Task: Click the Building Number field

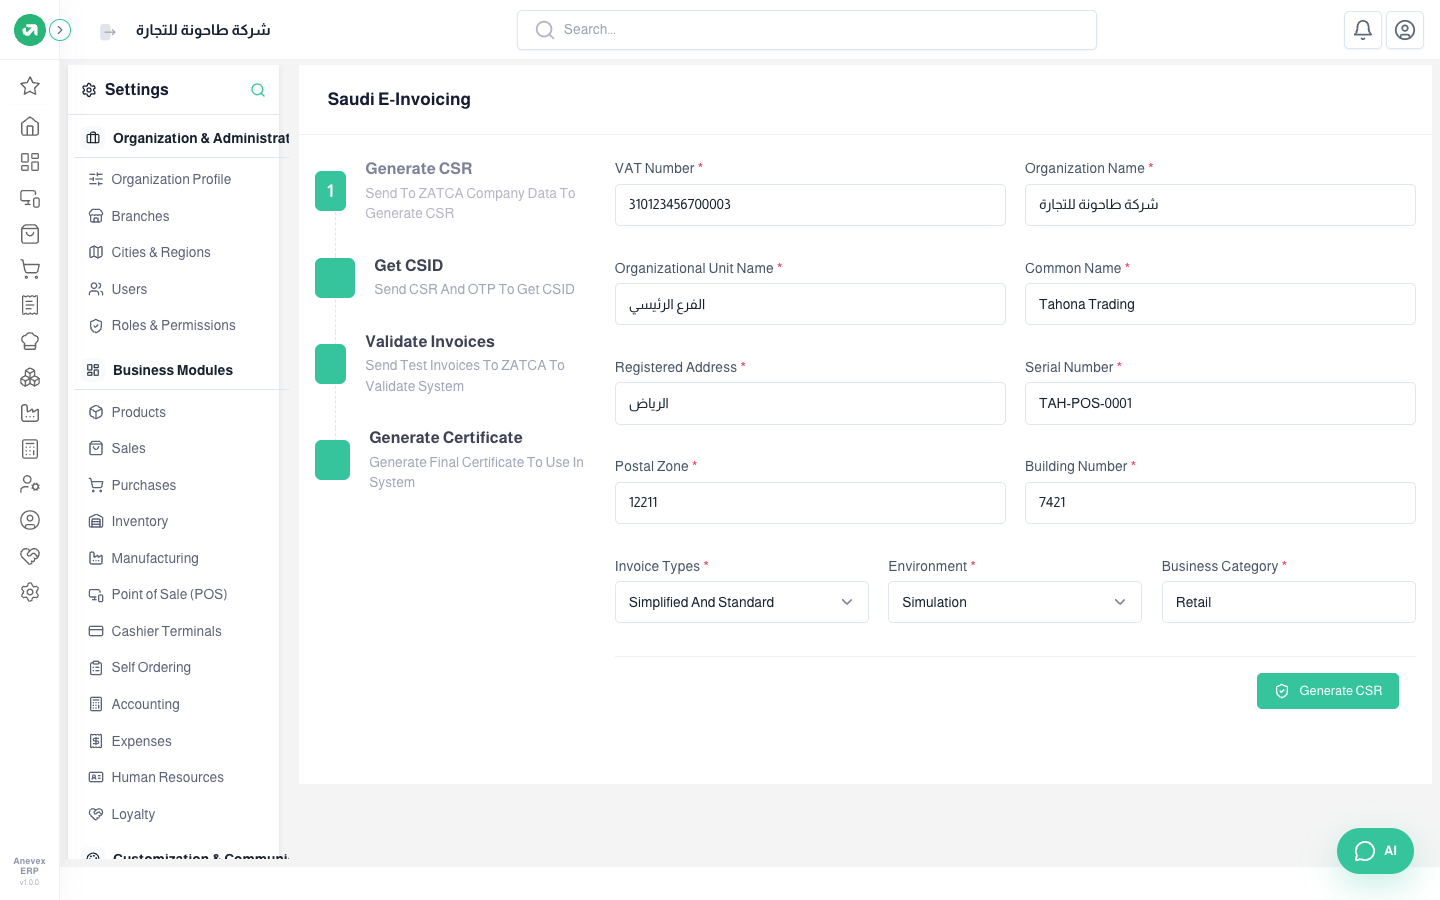Action: [x=1220, y=503]
